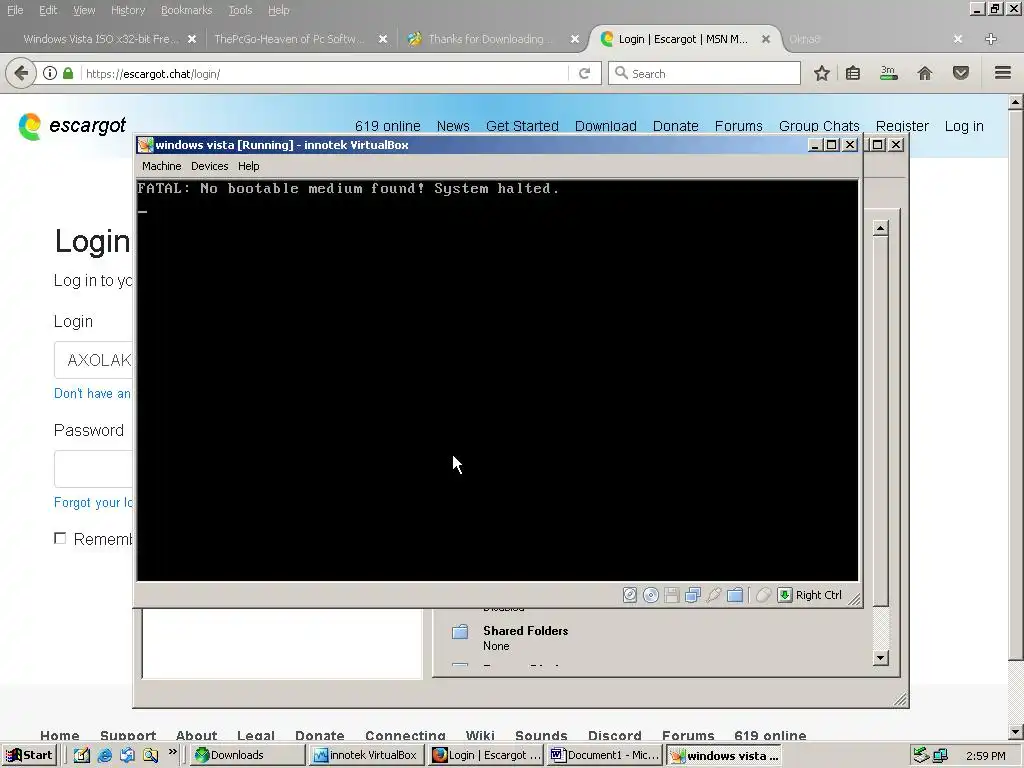This screenshot has width=1024, height=768.
Task: Click the Wiki link in page footer
Action: coord(480,735)
